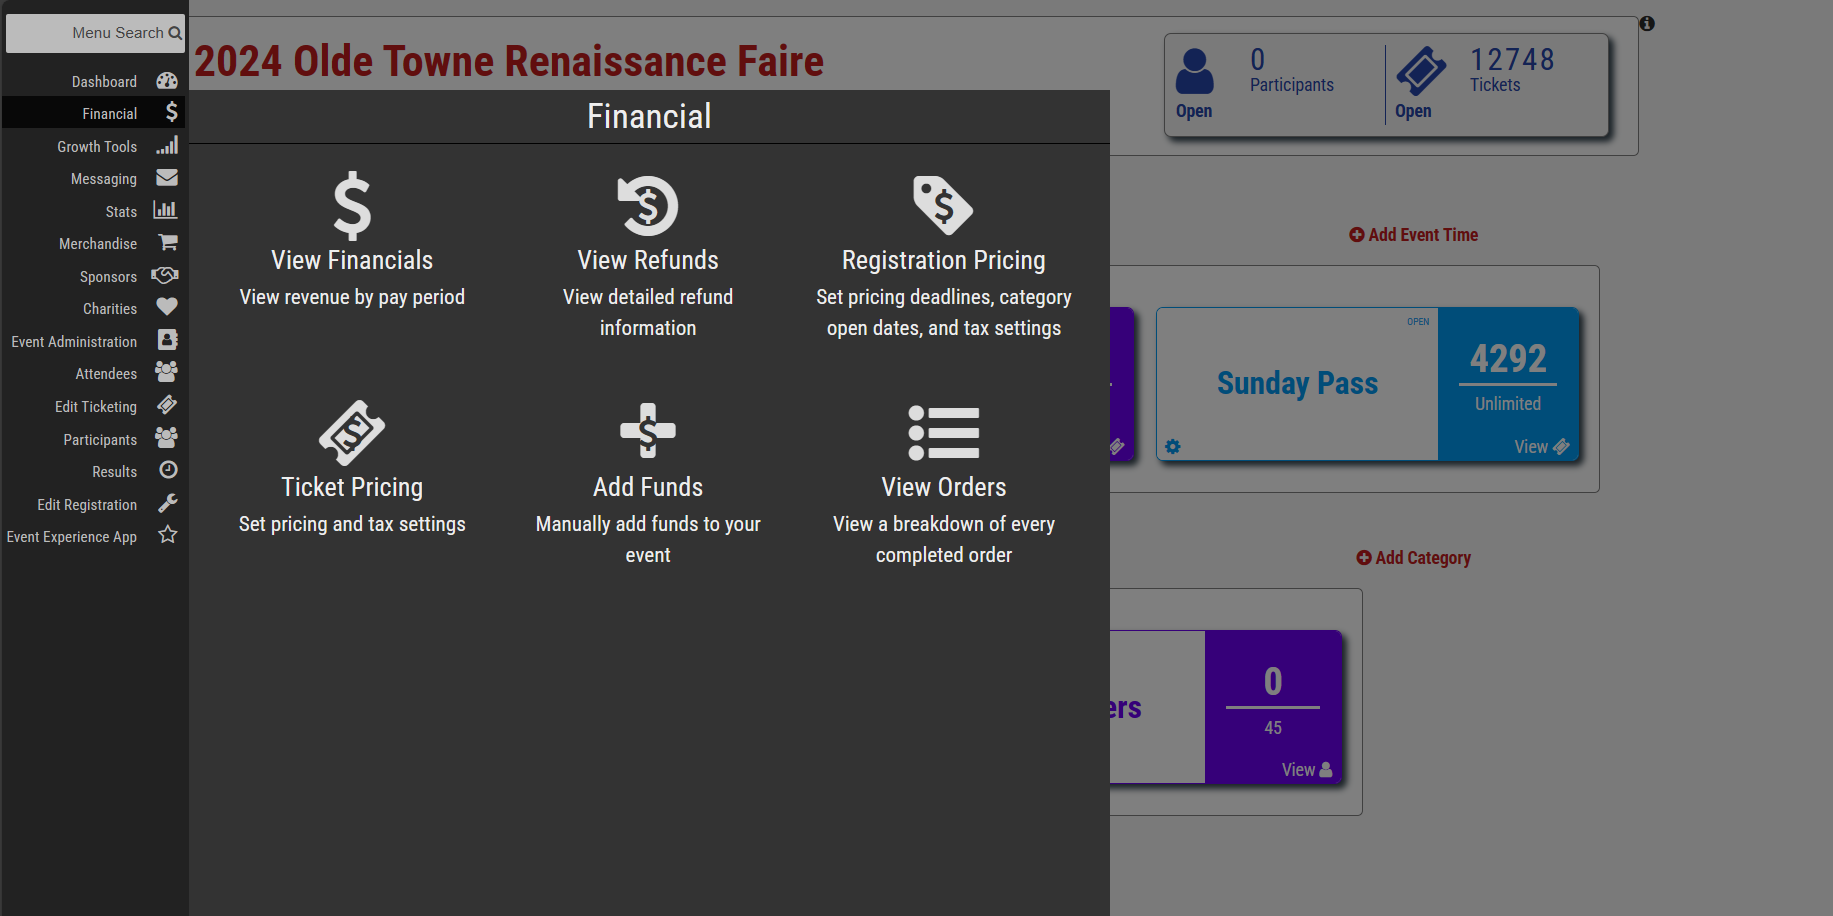Open Stats via the bar chart icon
This screenshot has height=916, width=1833.
166,210
